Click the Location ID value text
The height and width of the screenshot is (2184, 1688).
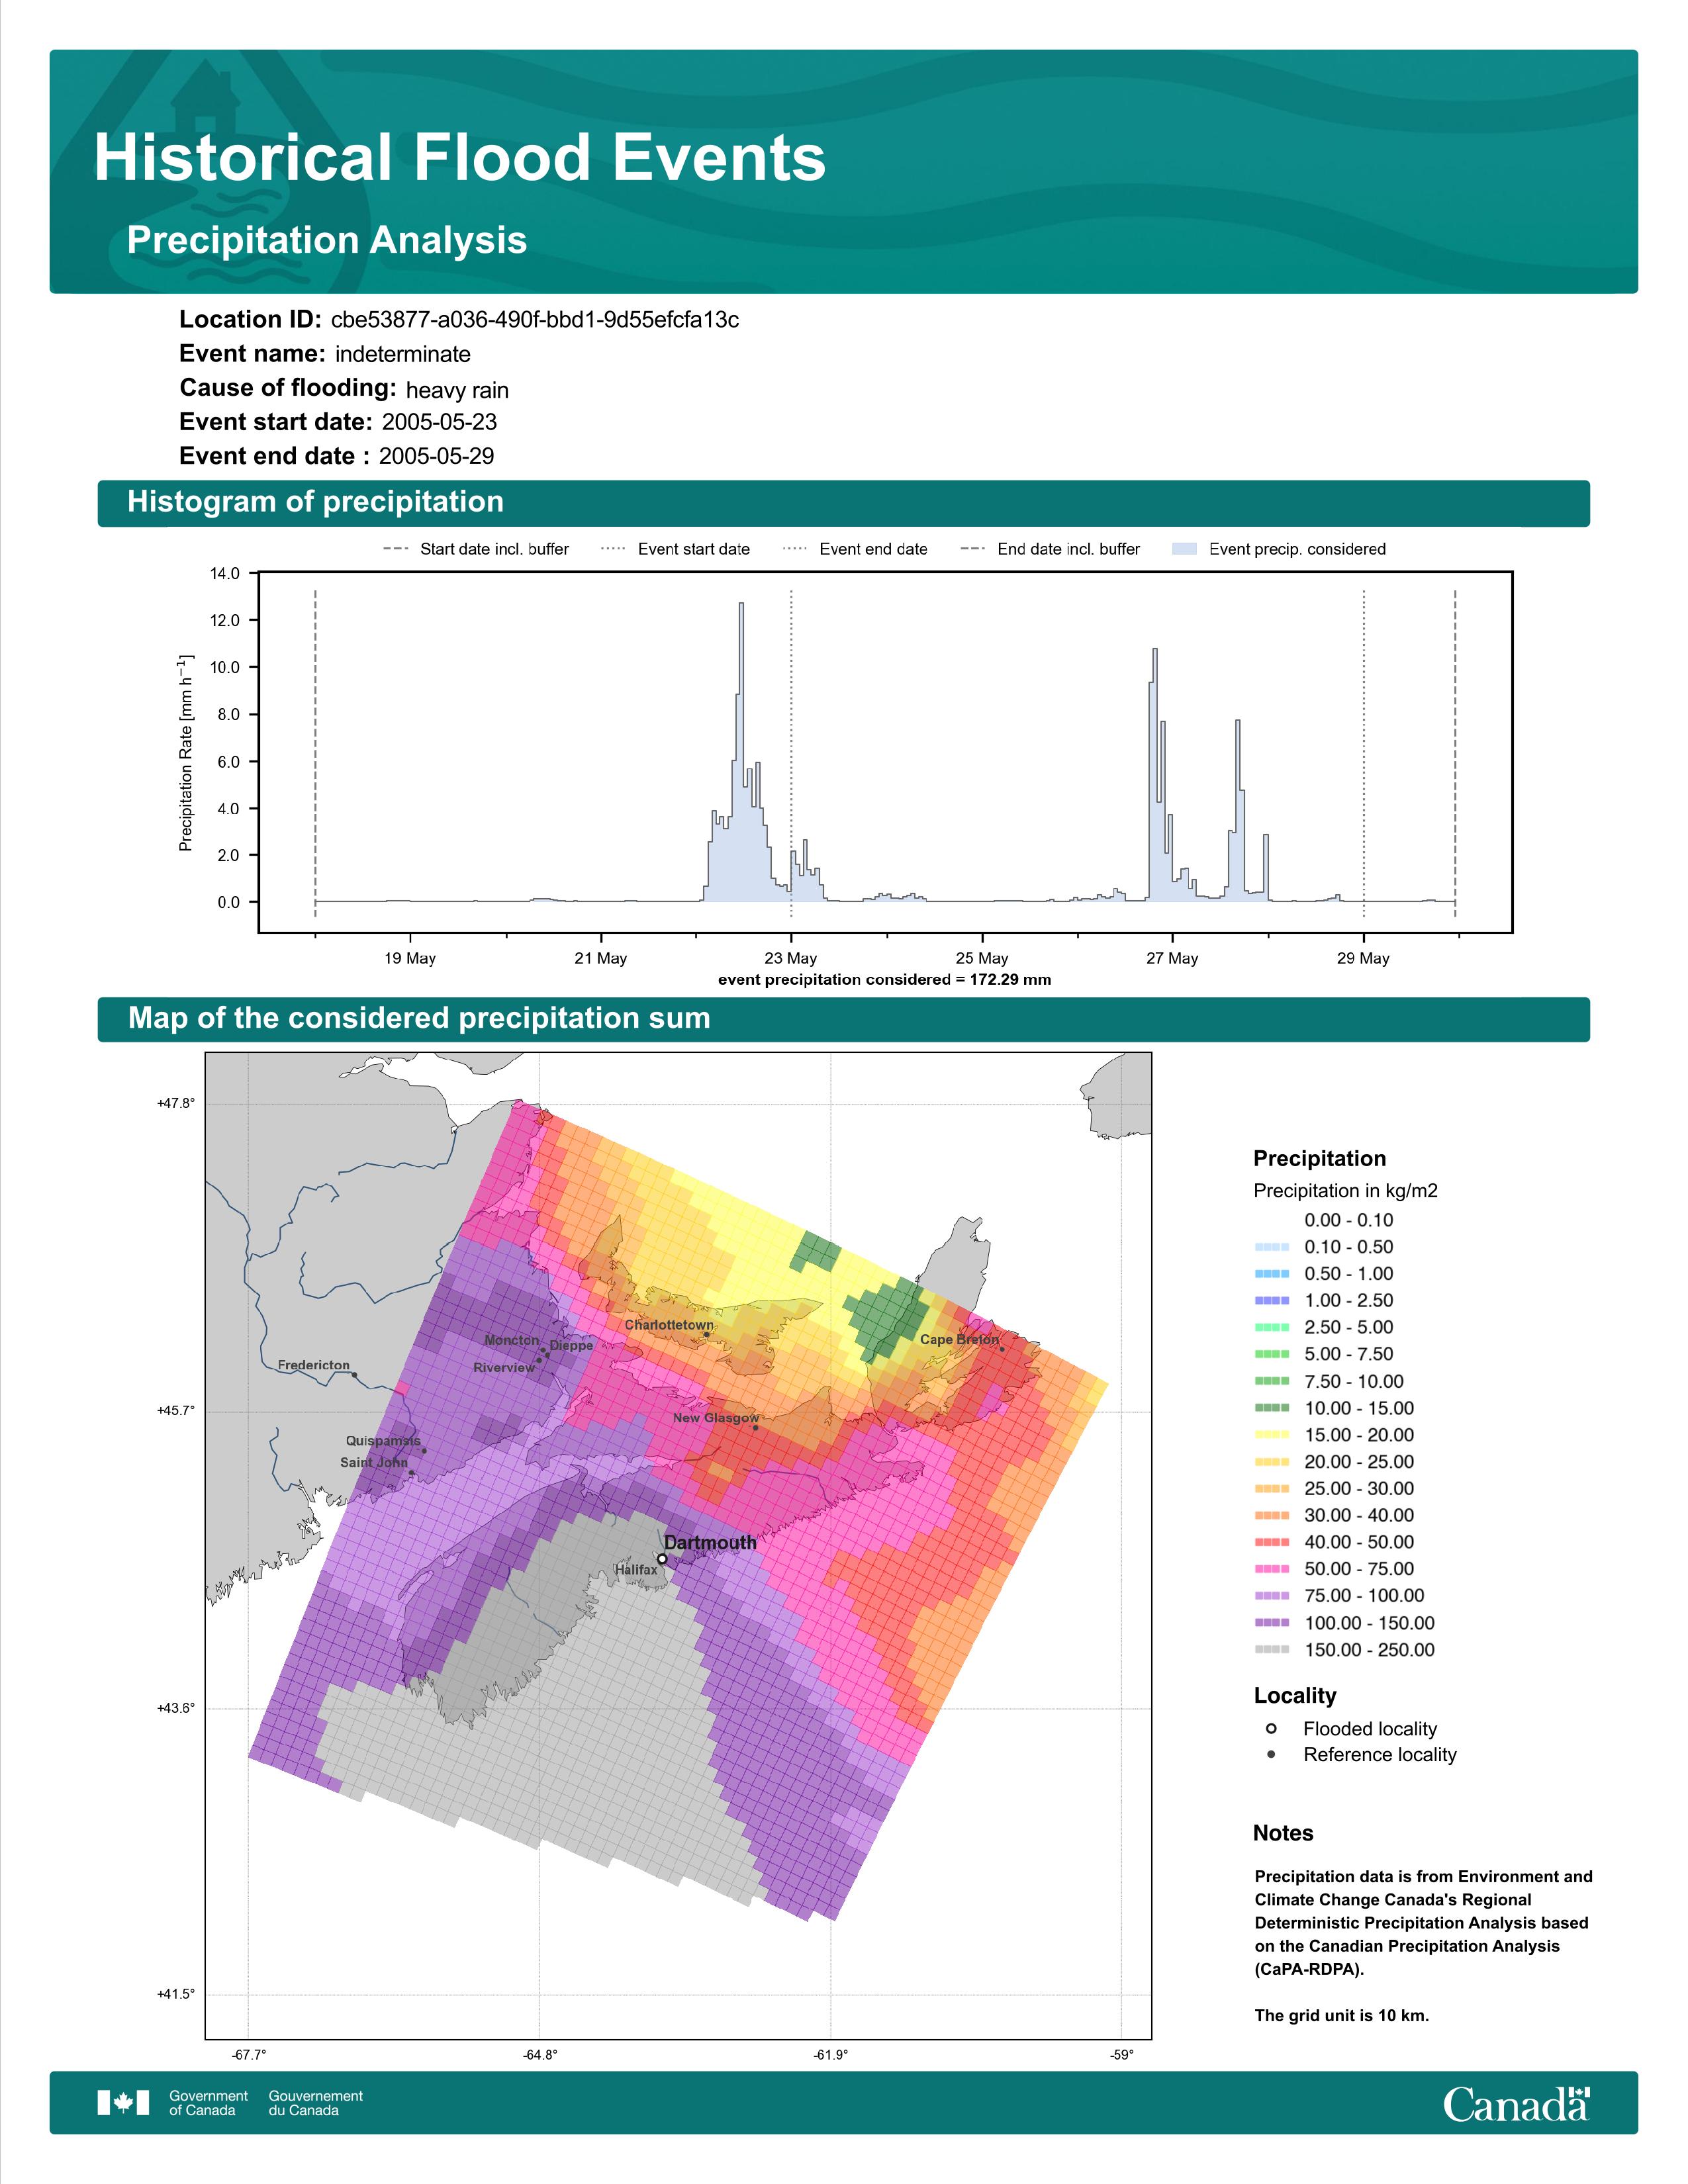point(535,320)
